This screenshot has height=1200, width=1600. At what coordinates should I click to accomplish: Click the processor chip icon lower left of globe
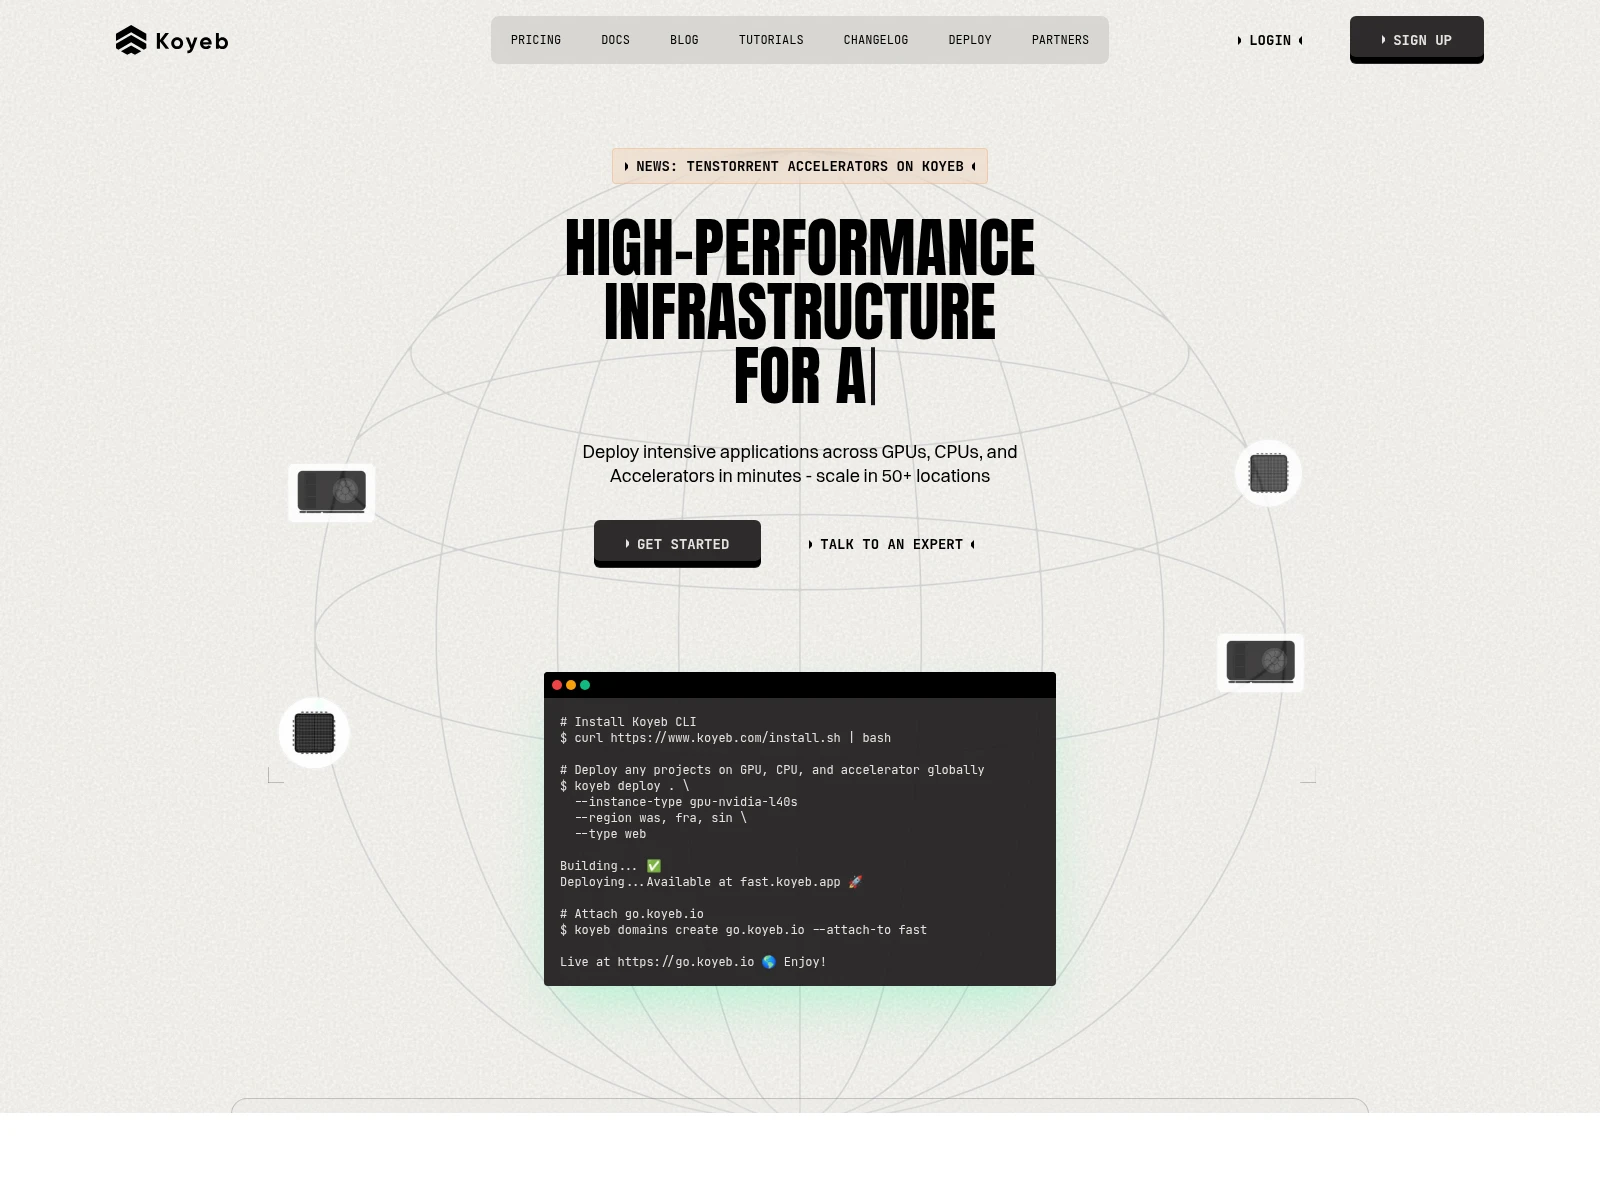[x=314, y=733]
